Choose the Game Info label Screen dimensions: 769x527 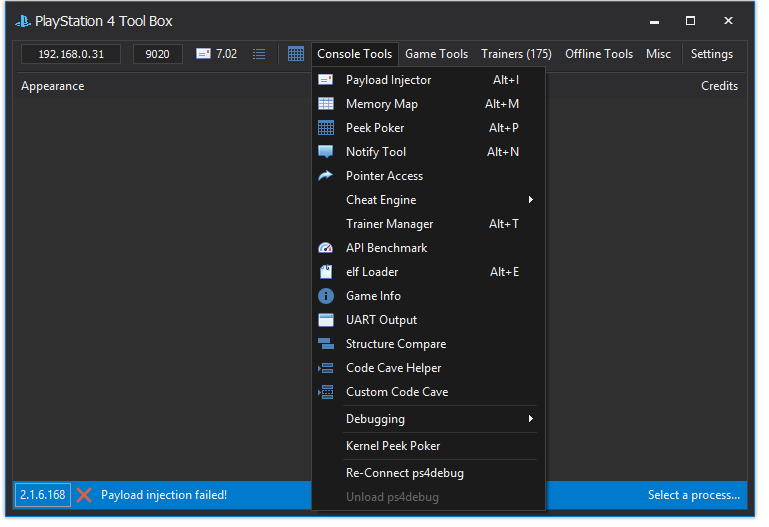[373, 296]
